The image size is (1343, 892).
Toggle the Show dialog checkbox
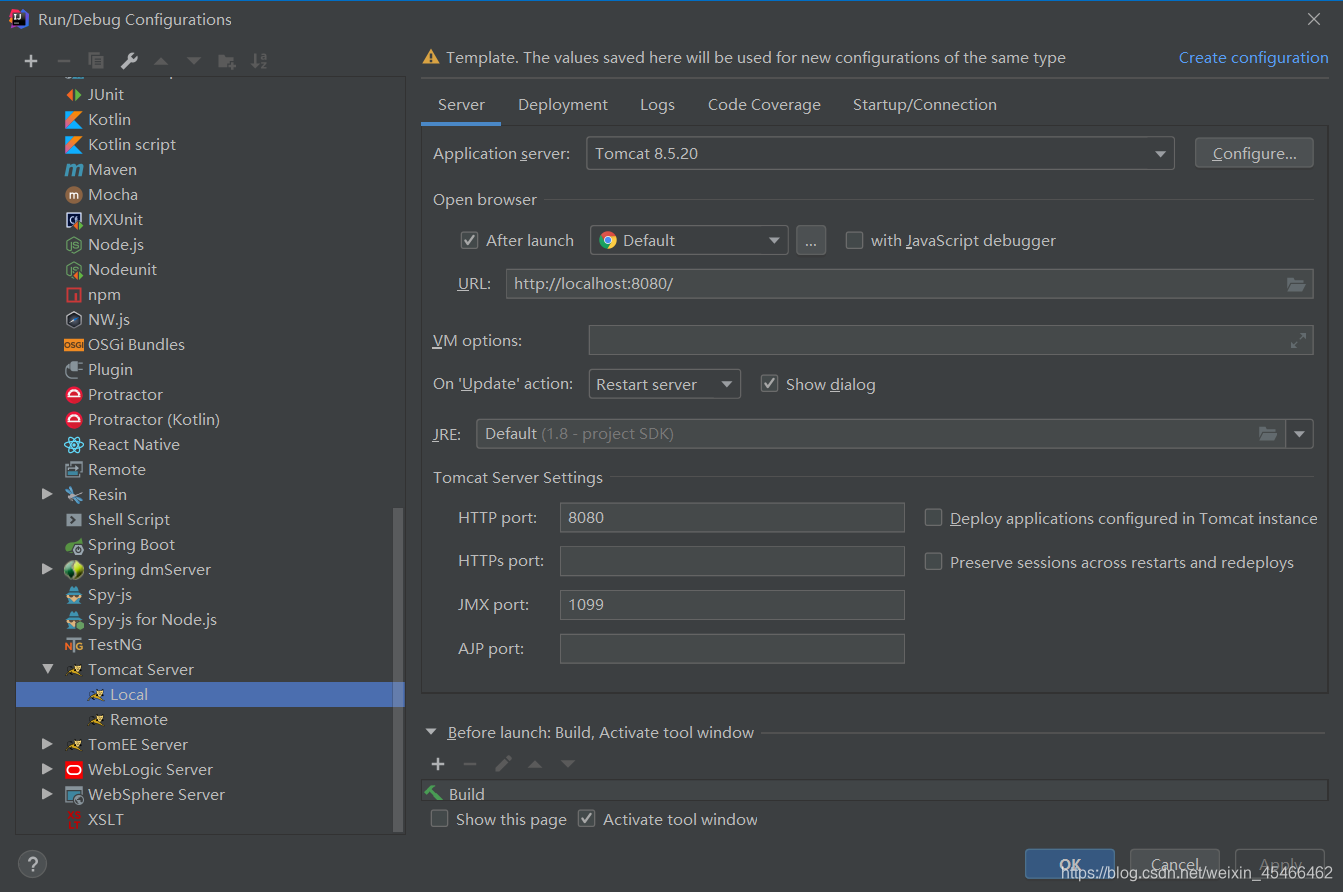click(769, 384)
